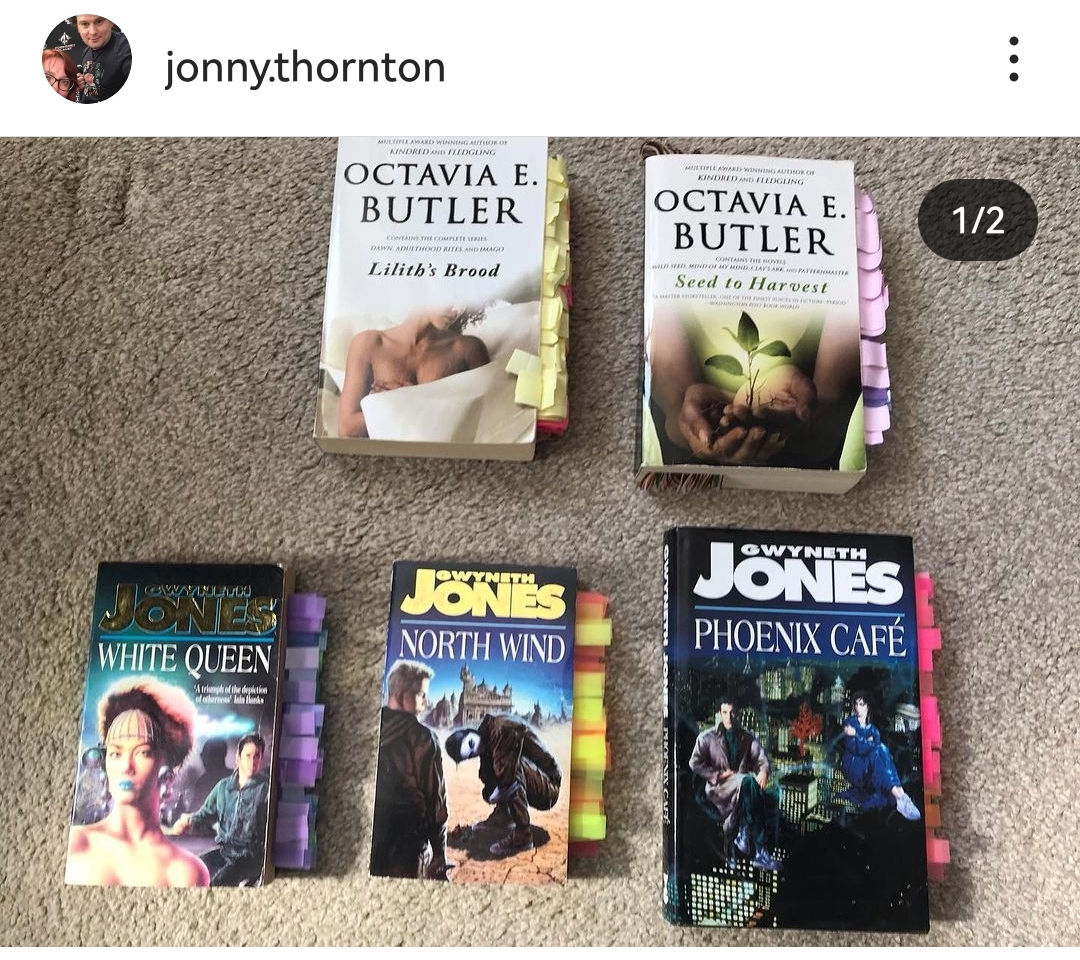
Task: Tap the jonny.thornton profile picture
Action: click(87, 60)
